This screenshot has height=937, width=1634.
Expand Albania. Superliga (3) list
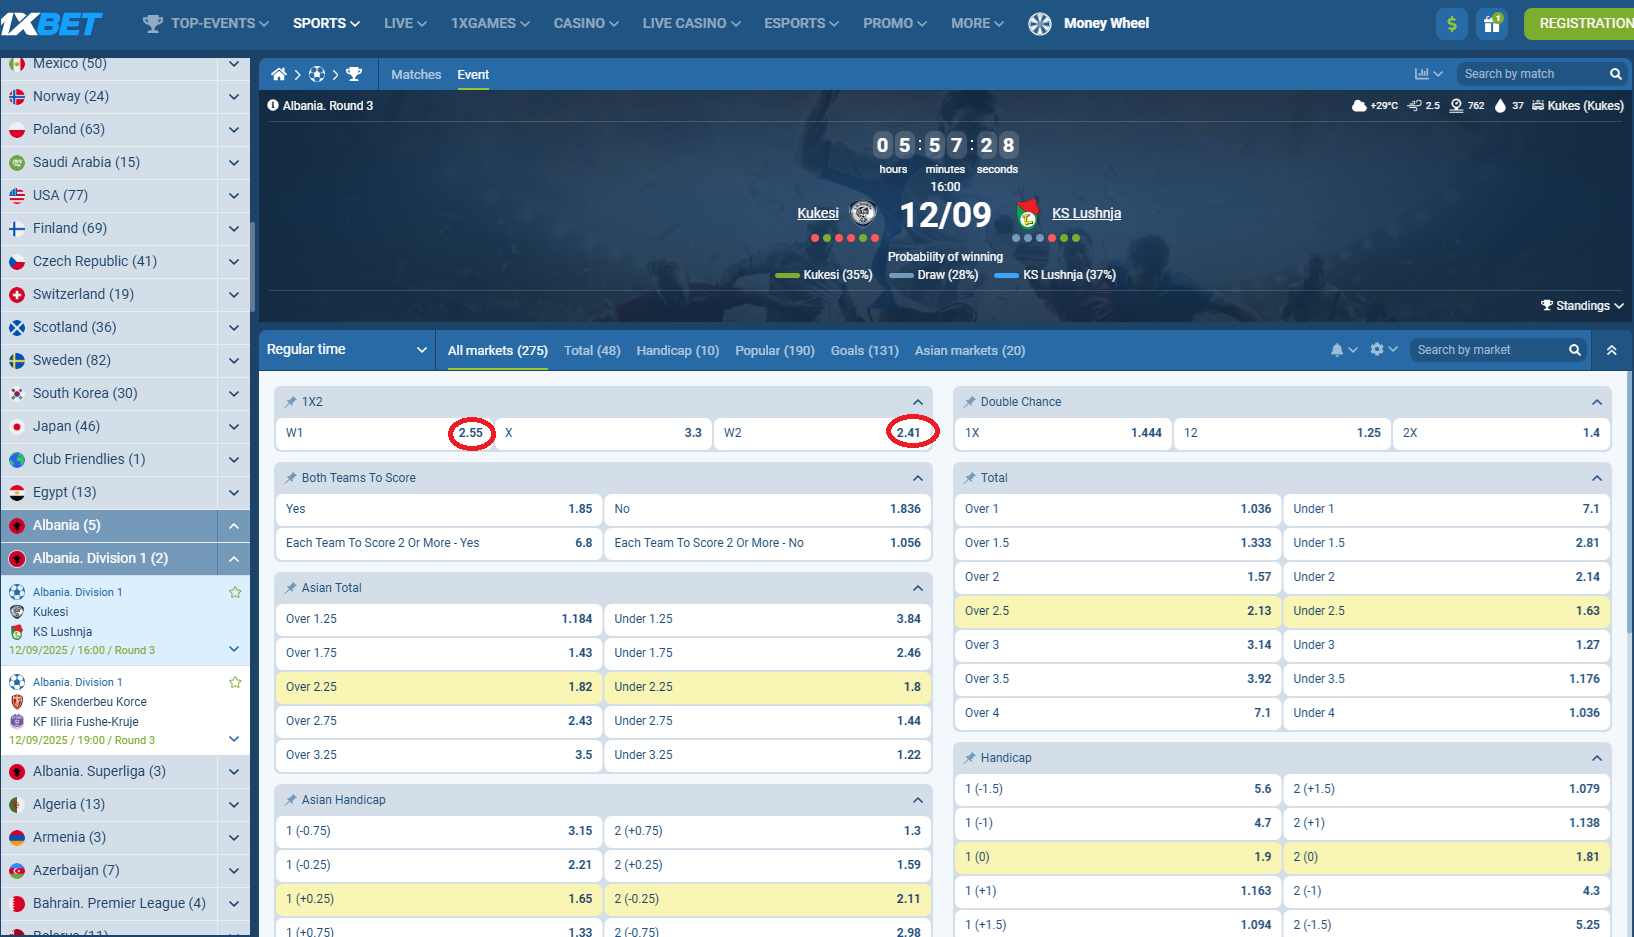pos(233,771)
